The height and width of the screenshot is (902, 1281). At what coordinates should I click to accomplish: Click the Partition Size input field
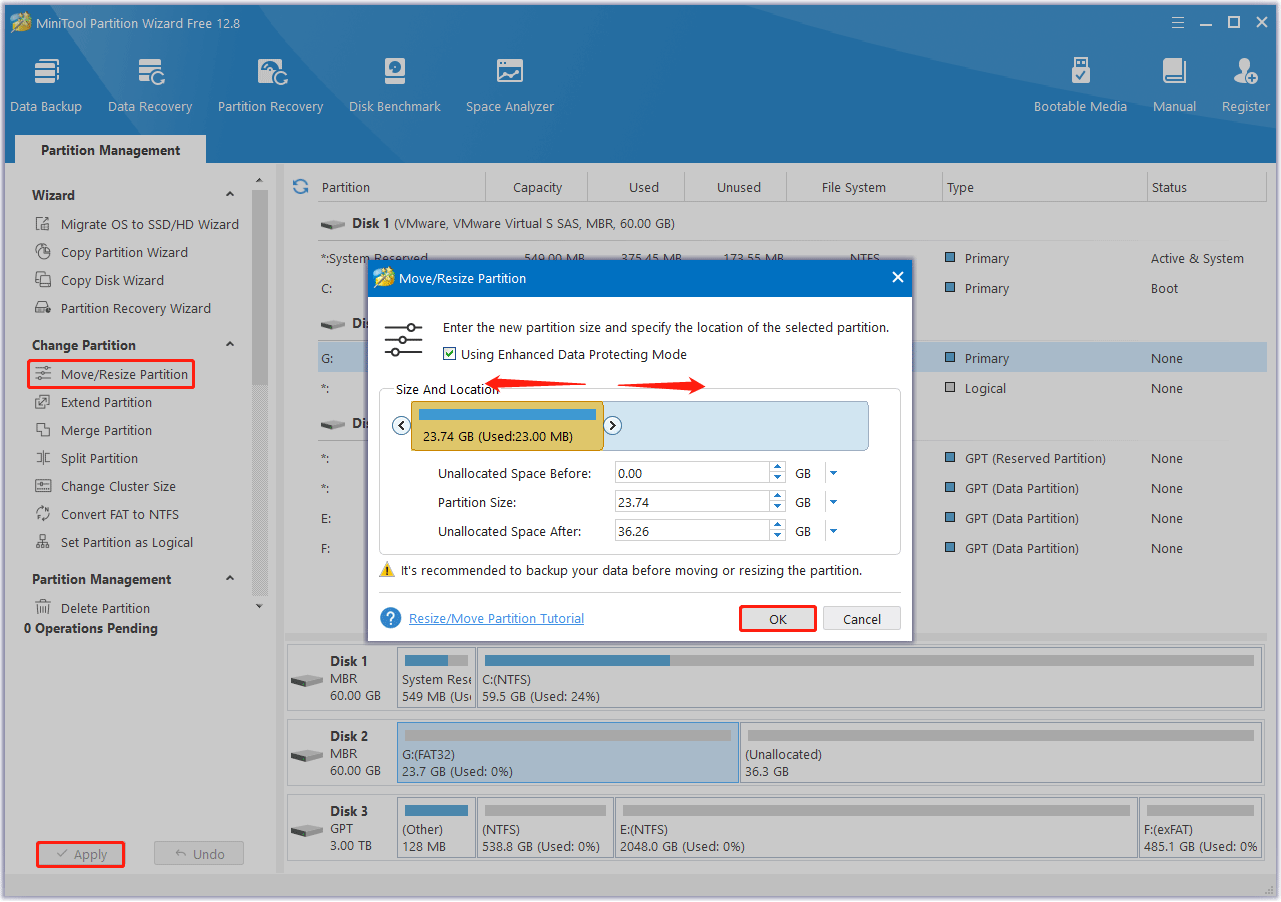692,502
